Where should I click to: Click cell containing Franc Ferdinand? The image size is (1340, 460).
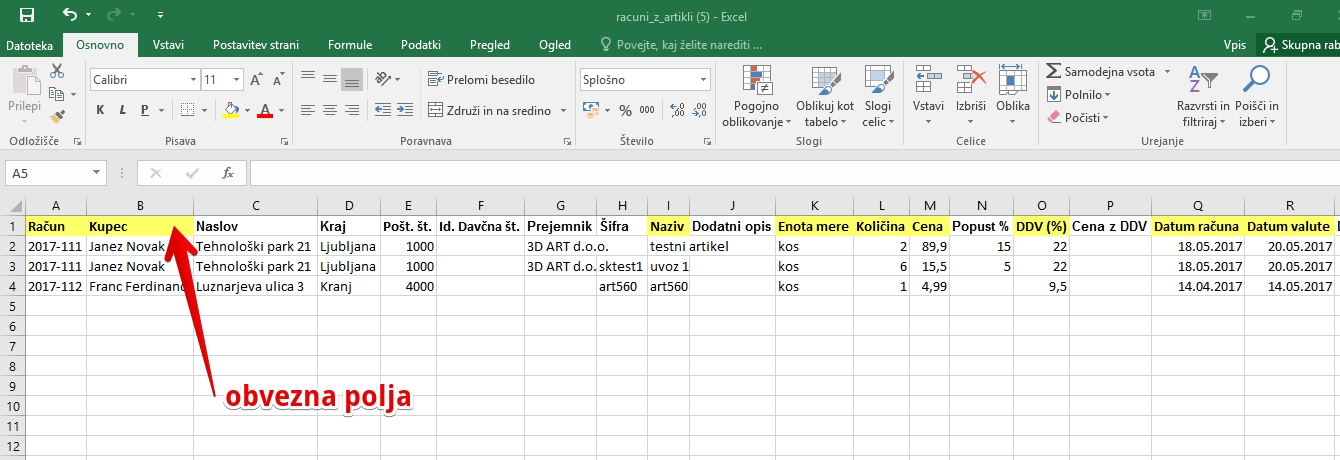tap(140, 286)
